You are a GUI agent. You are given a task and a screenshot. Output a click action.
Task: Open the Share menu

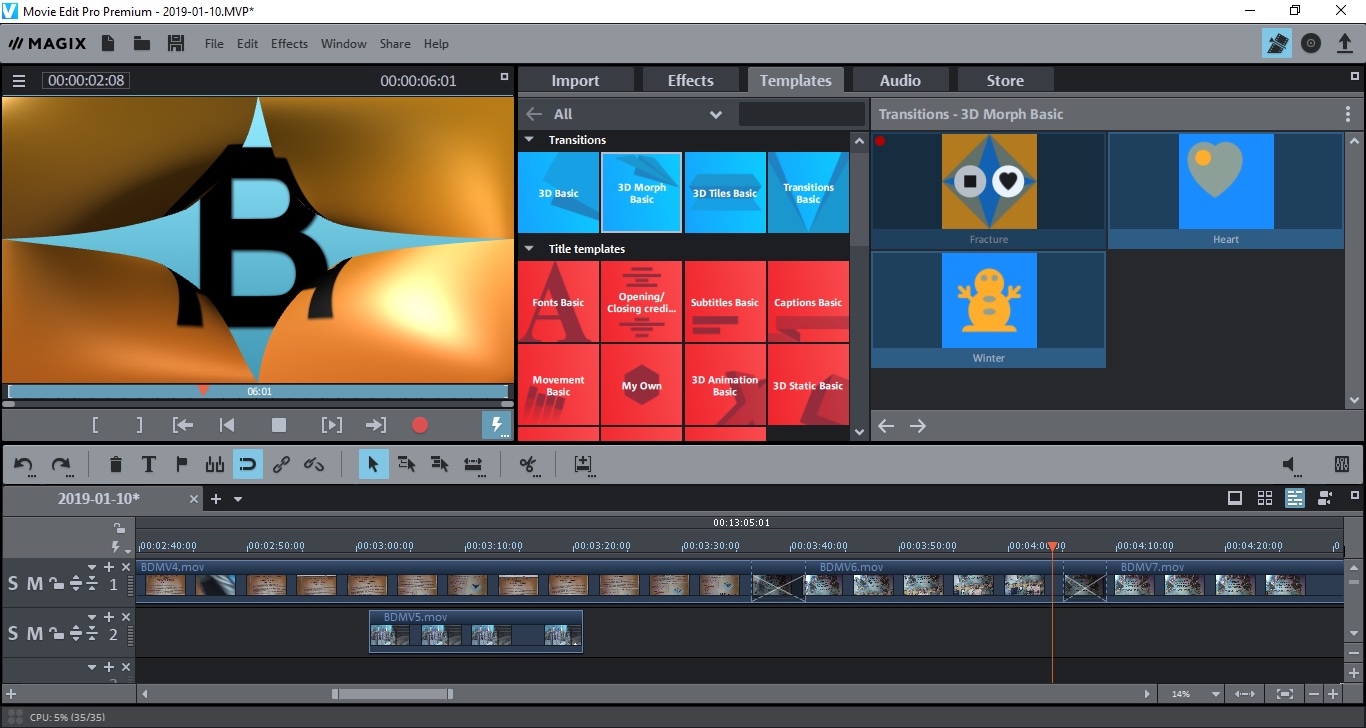(395, 44)
